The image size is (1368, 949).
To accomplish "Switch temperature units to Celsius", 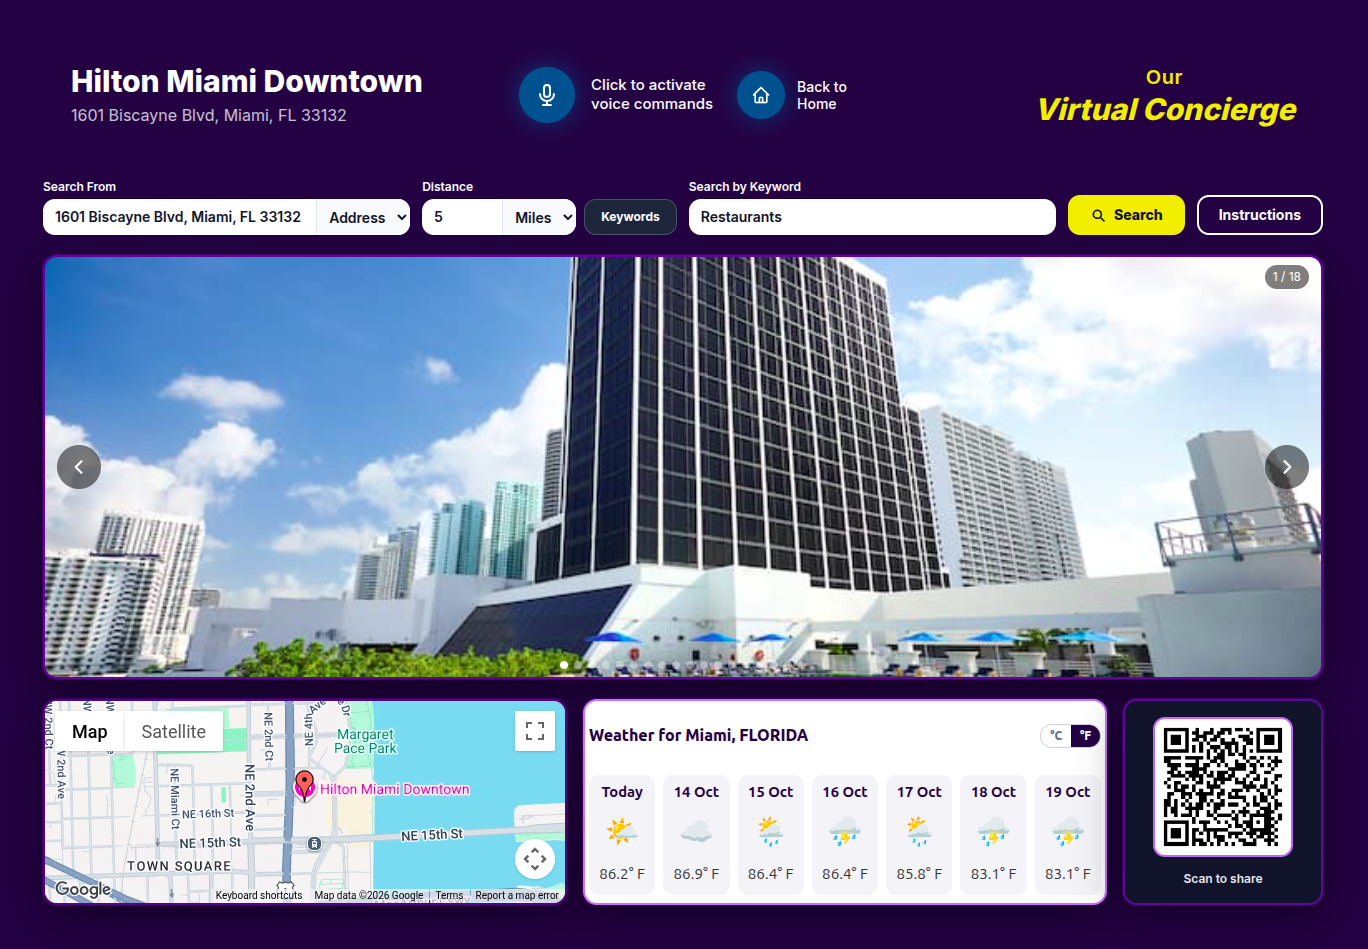I will pos(1056,736).
